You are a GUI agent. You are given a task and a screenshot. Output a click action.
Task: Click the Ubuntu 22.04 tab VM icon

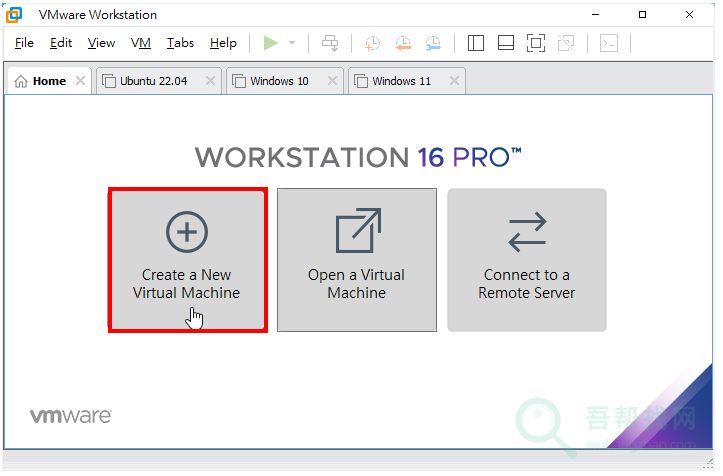[109, 82]
